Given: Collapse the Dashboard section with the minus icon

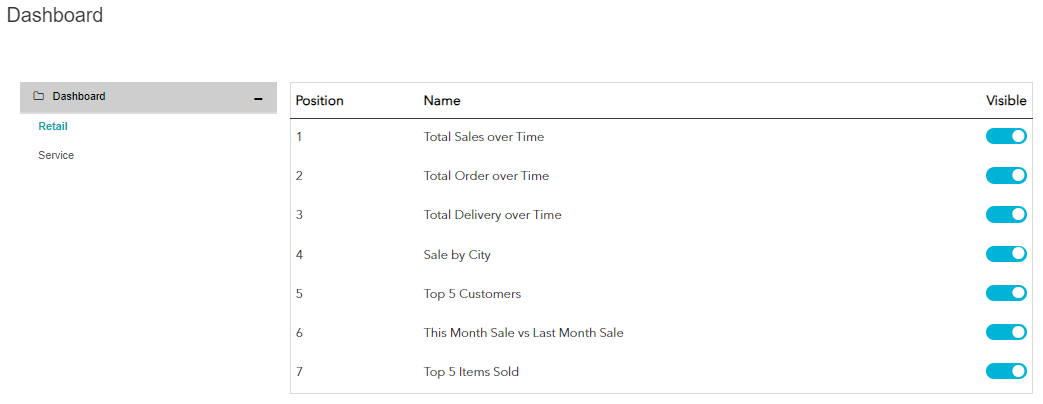Looking at the screenshot, I should pos(258,99).
